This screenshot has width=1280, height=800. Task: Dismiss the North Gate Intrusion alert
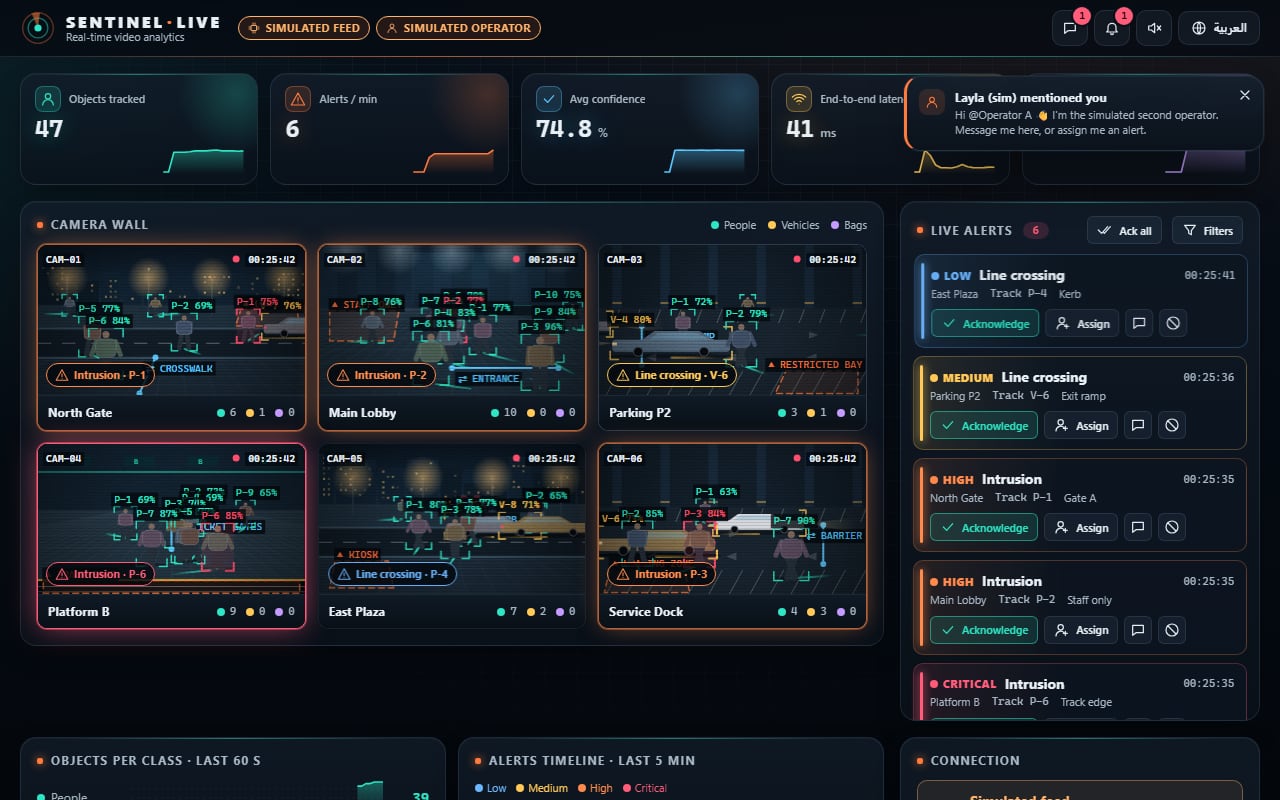click(x=1172, y=528)
